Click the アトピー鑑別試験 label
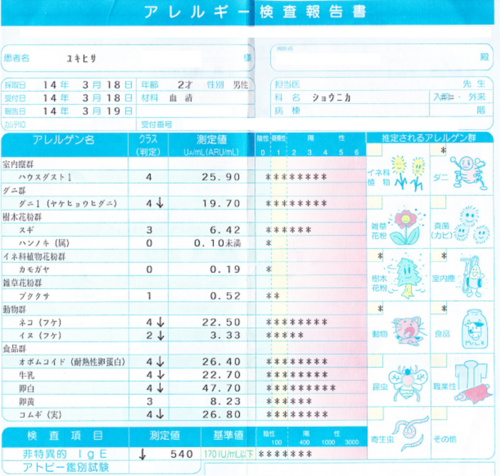Screen dimensions: 500x476 tap(66, 467)
